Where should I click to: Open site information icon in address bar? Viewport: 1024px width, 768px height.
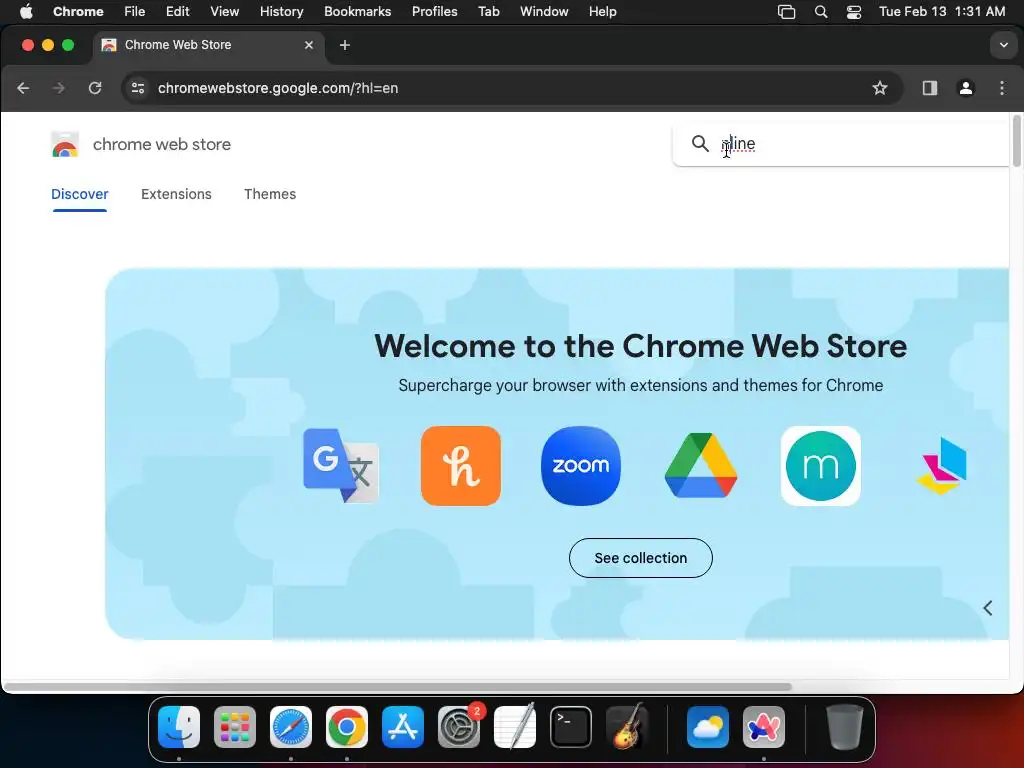coord(138,88)
